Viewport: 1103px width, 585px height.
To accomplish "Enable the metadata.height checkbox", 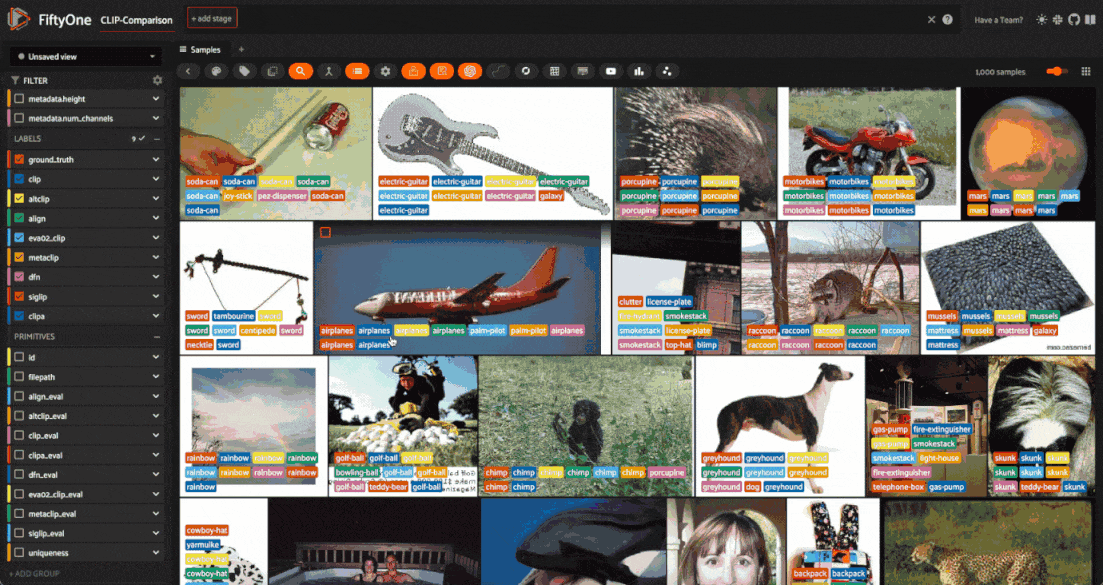I will tap(19, 99).
